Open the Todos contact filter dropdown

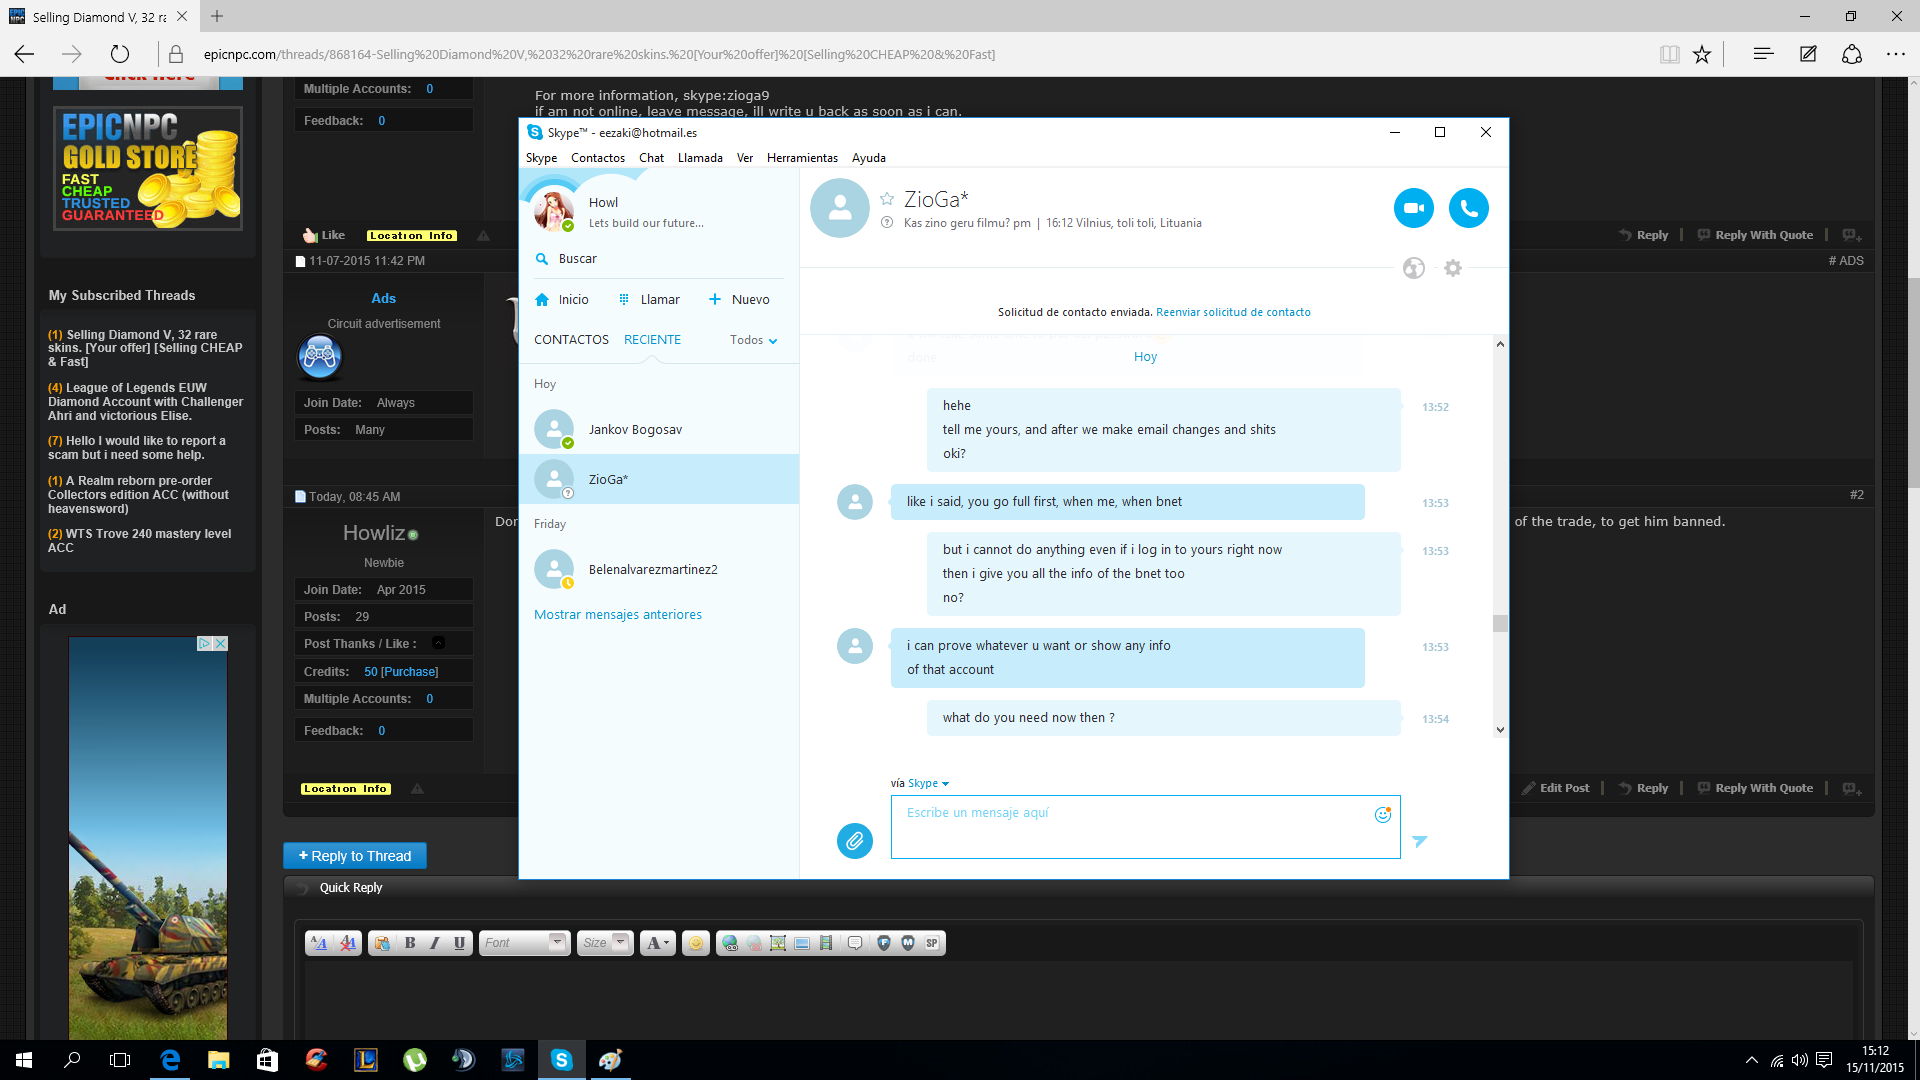(x=753, y=340)
